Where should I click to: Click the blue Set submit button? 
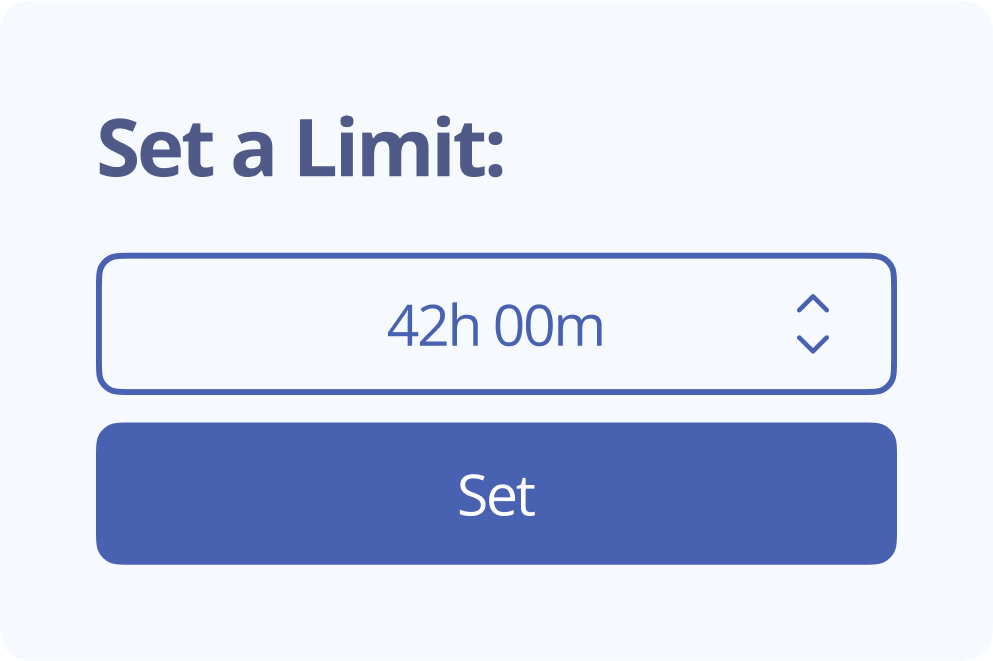[496, 494]
